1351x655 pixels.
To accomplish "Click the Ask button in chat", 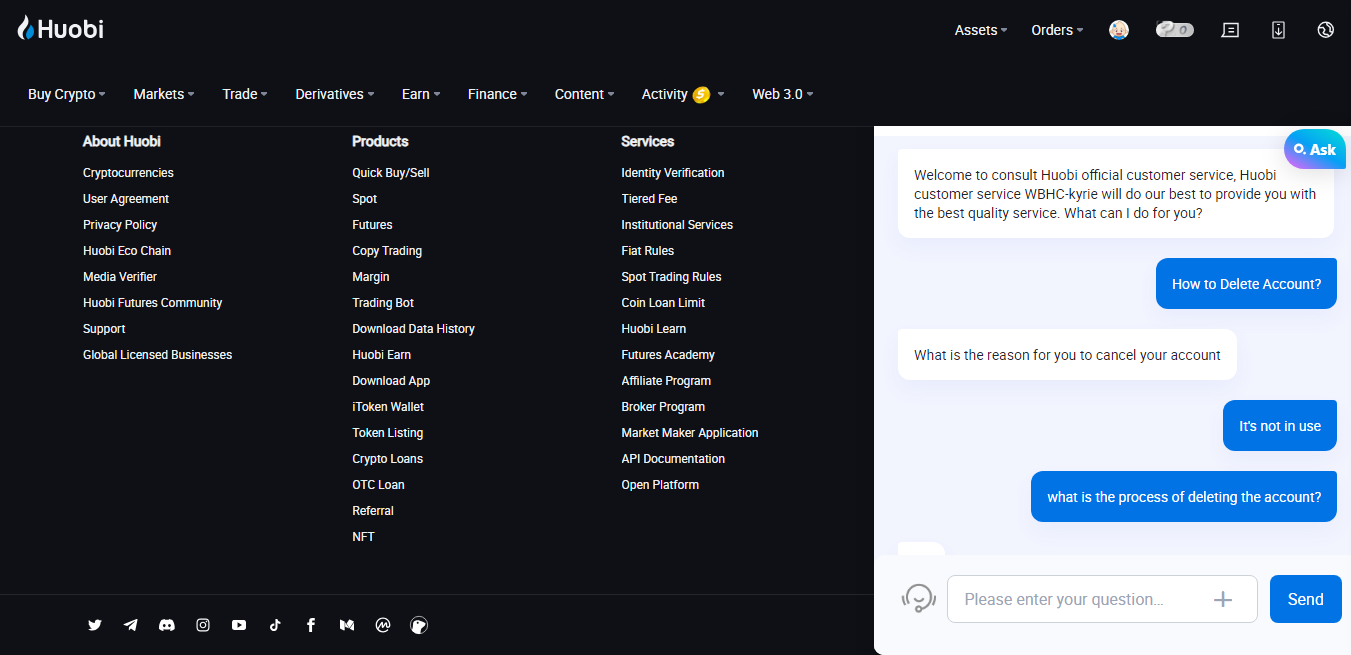I will click(1315, 149).
